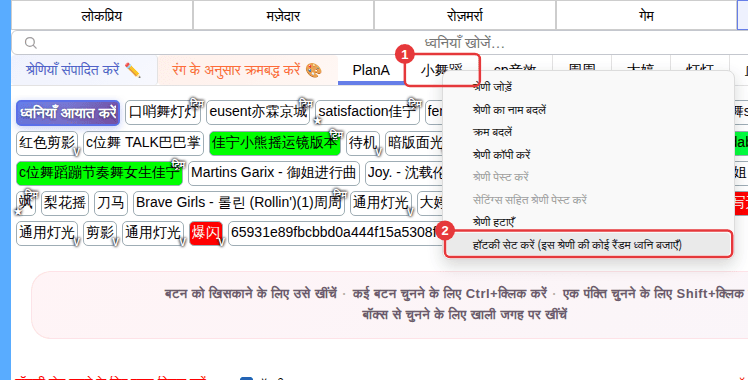Switch to the PlanA category tab
Screen dimensions: 748x380
[371, 70]
